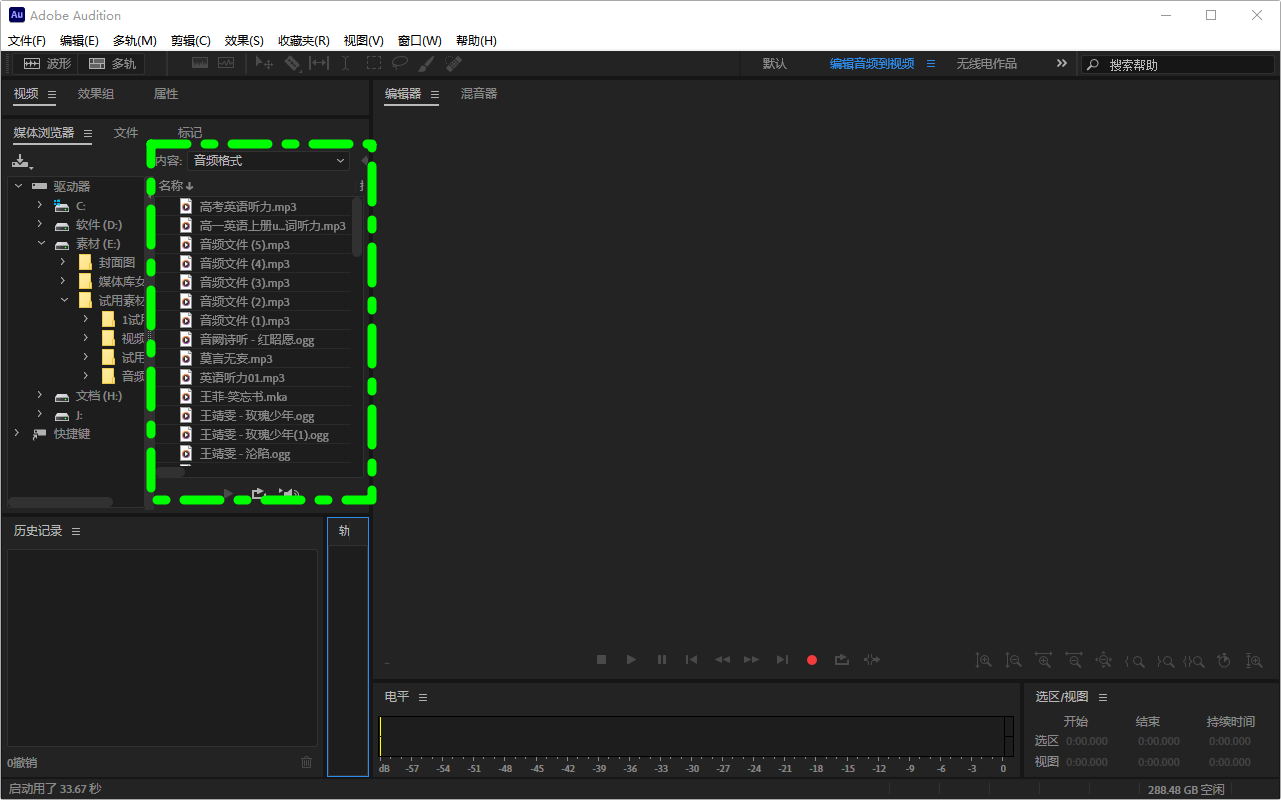The width and height of the screenshot is (1281, 800).
Task: Select the Paintbrush selection tool
Action: [426, 63]
